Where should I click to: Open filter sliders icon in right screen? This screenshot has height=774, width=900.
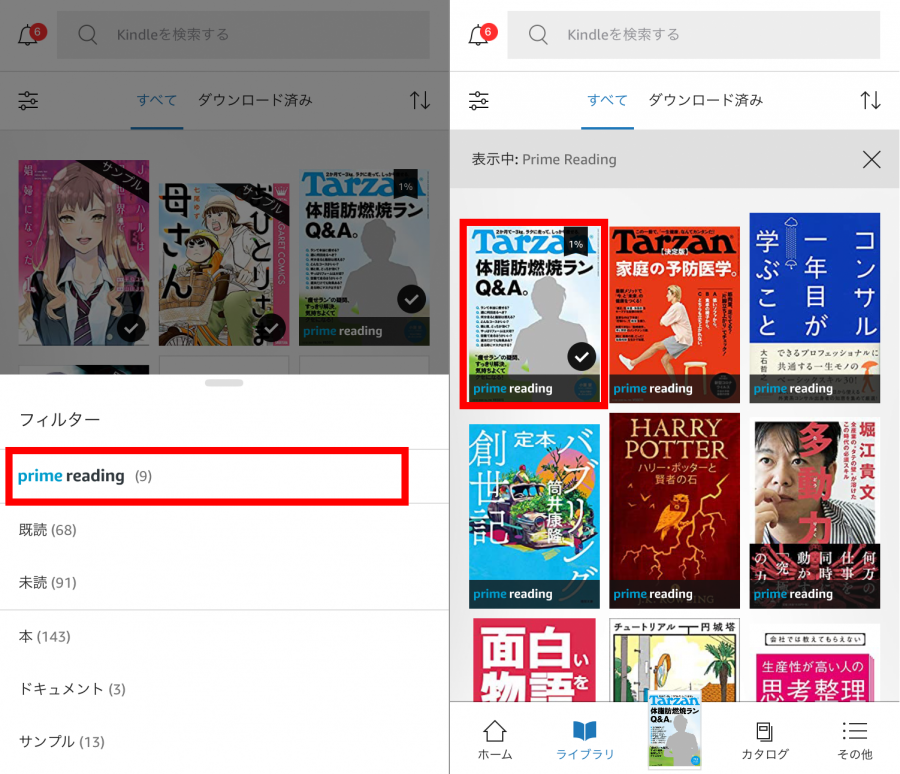point(479,100)
